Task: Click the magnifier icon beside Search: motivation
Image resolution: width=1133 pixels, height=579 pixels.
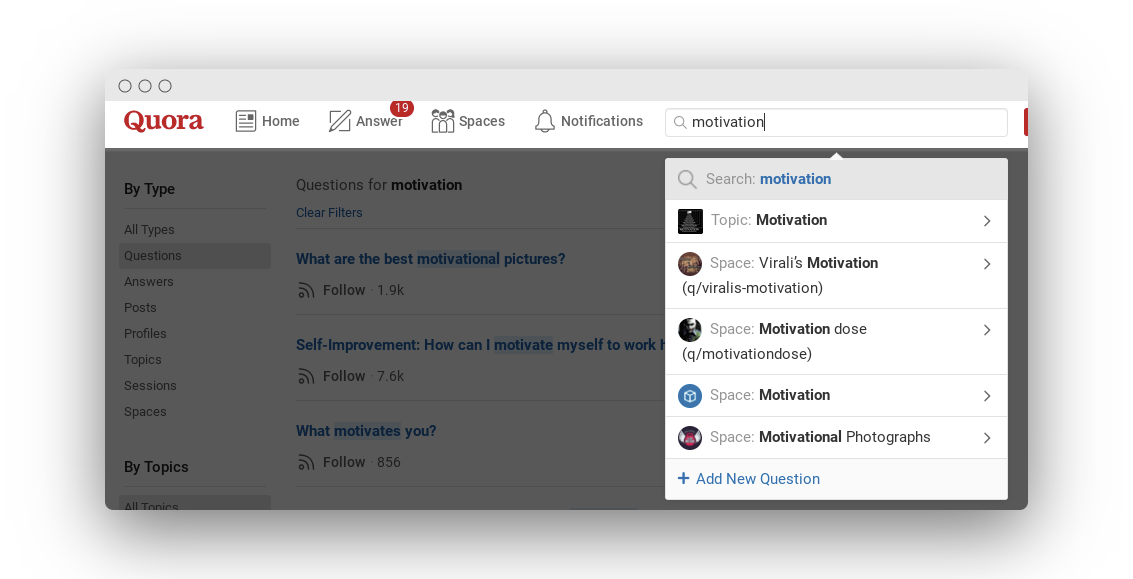Action: (687, 179)
